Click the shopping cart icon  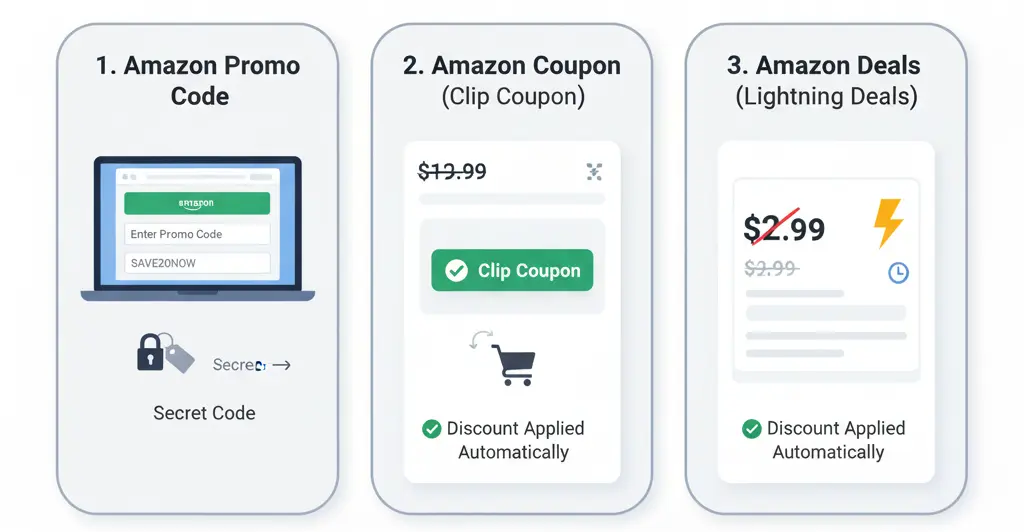513,365
